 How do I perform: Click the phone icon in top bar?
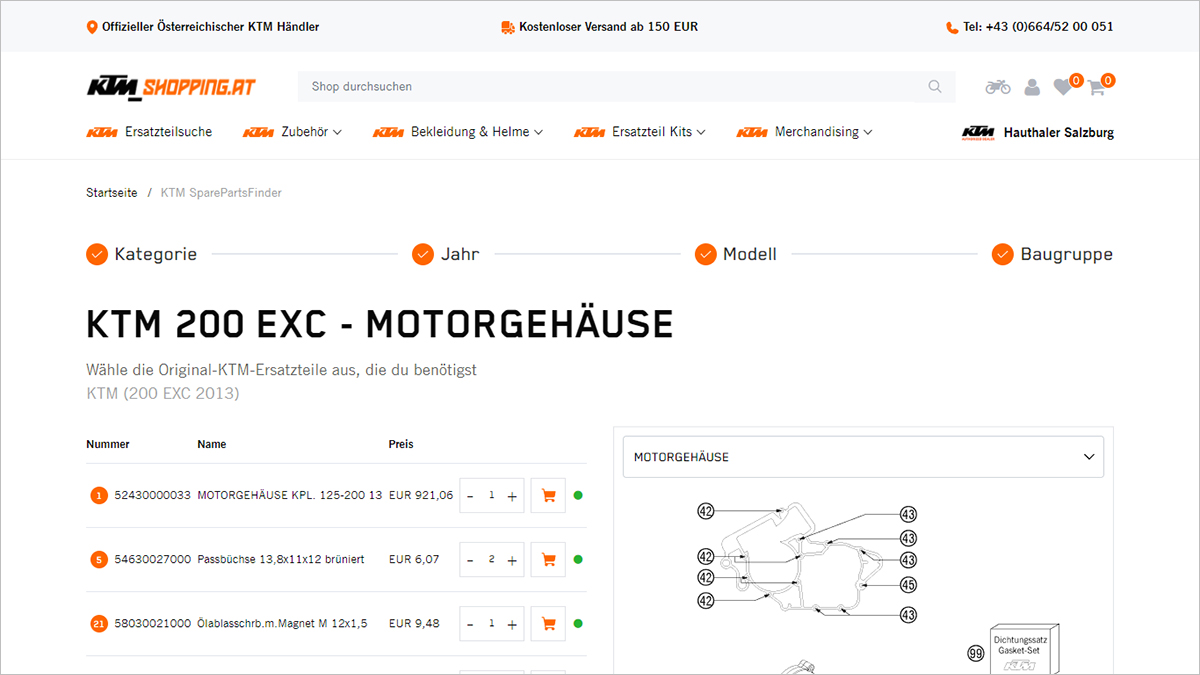click(x=952, y=28)
